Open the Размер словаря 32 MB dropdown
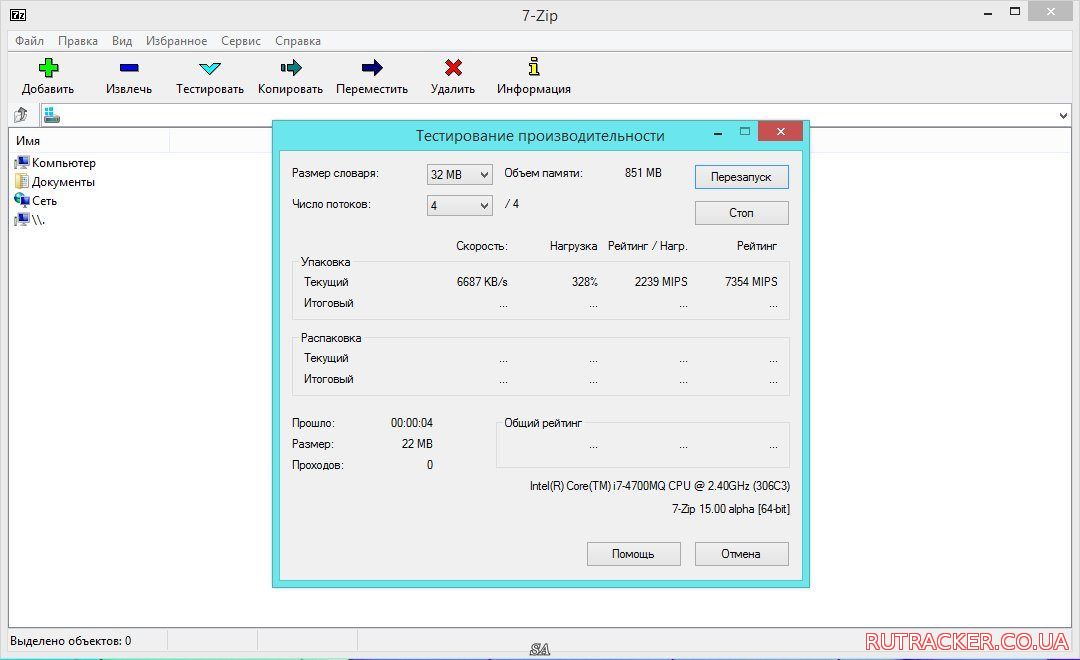Screen dimensions: 1080x660 point(459,174)
